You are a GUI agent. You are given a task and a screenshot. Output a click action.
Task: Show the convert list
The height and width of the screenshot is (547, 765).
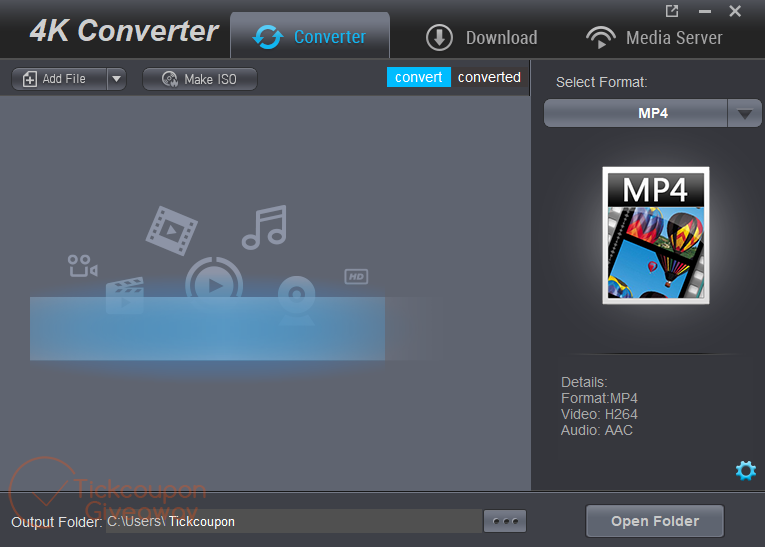tap(418, 77)
